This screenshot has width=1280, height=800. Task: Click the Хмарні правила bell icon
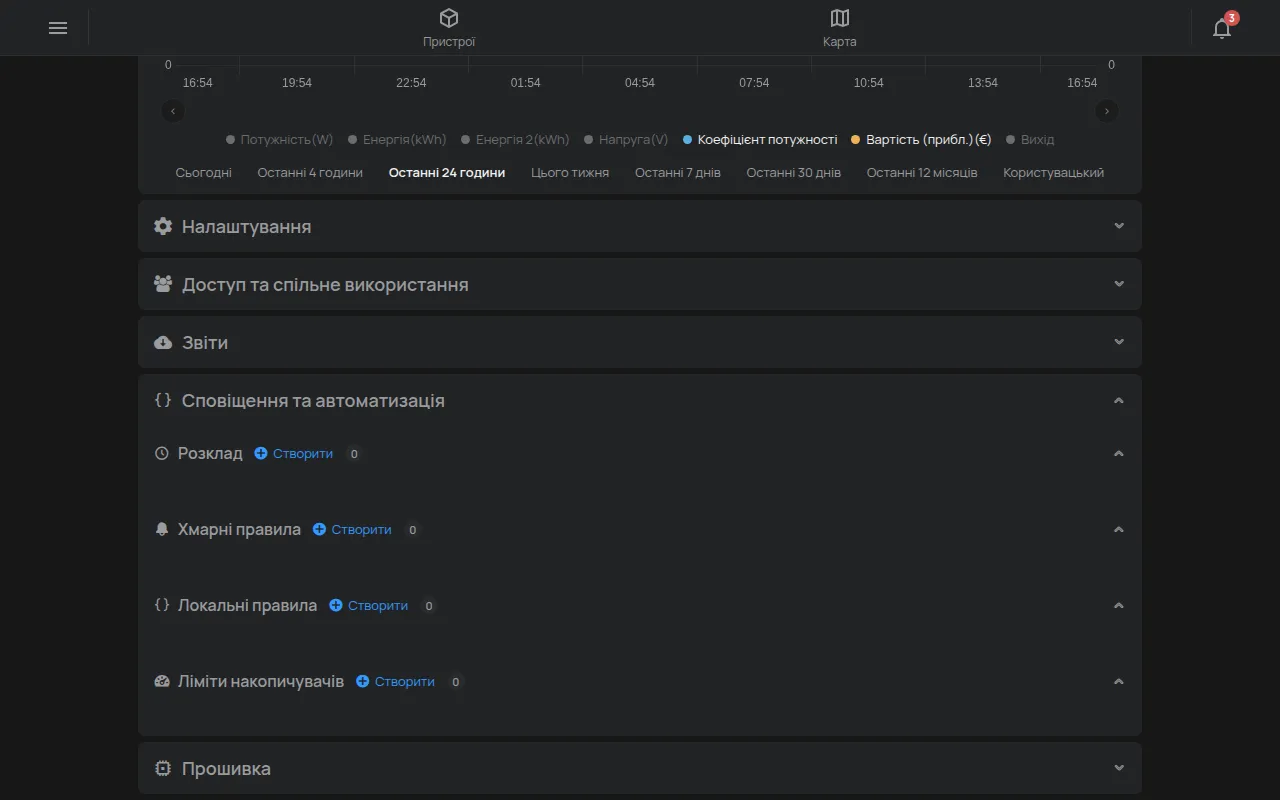point(162,529)
